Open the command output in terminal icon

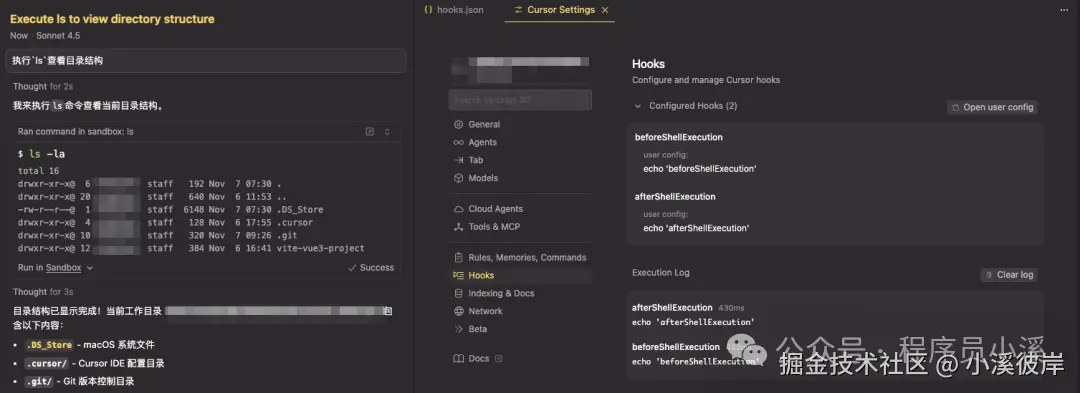[370, 131]
